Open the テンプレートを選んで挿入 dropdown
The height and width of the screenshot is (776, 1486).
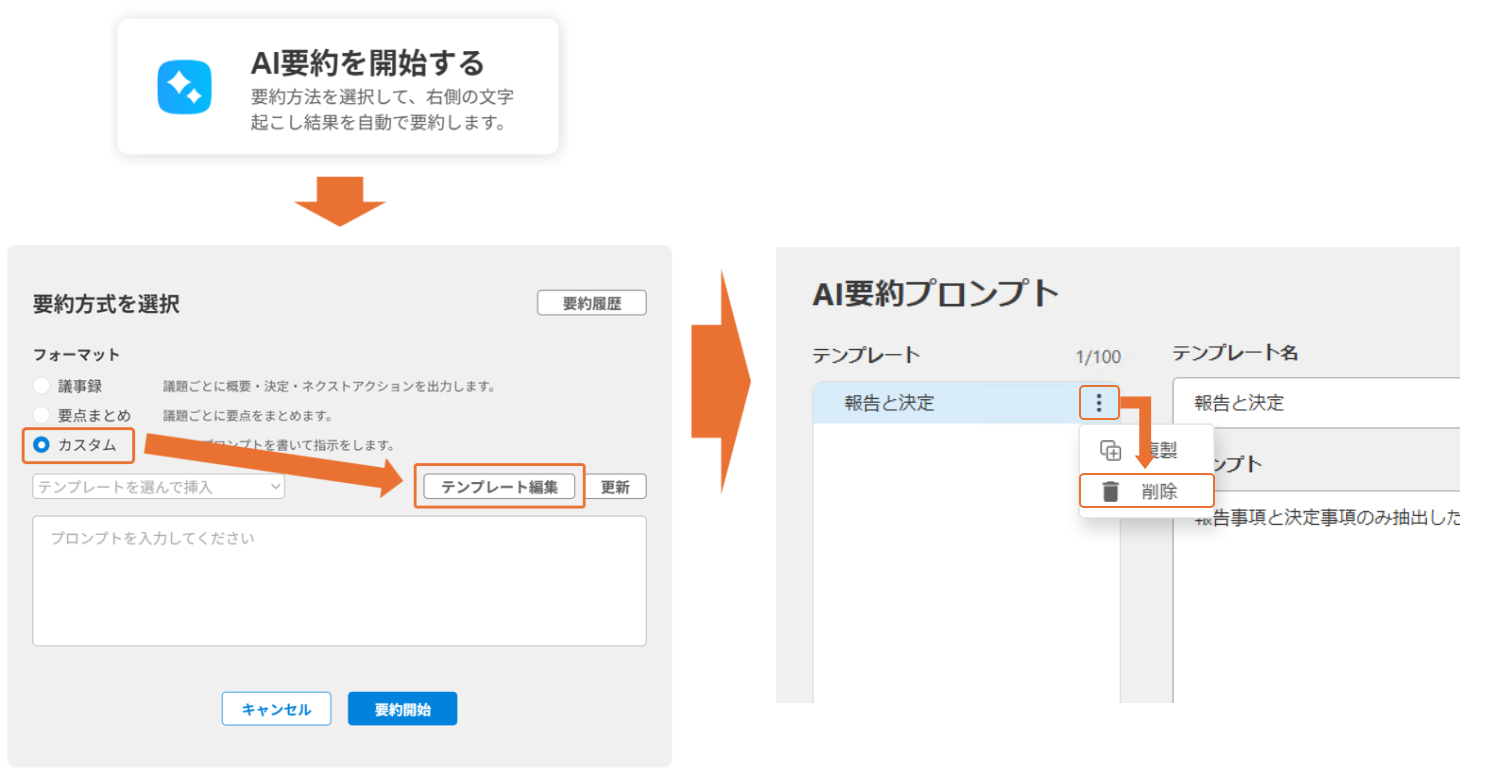pyautogui.click(x=159, y=487)
